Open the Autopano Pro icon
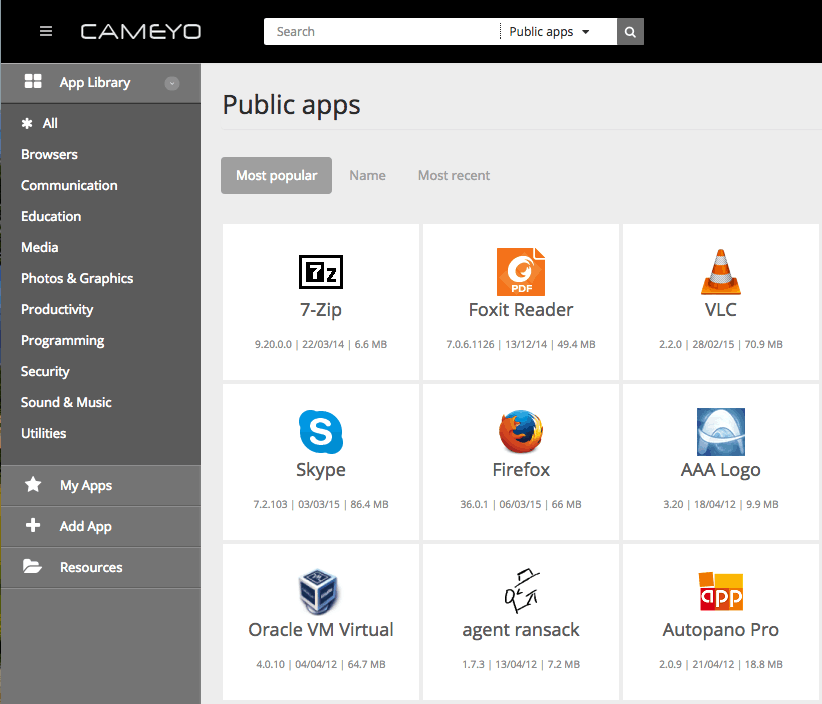The width and height of the screenshot is (822, 704). coord(721,591)
